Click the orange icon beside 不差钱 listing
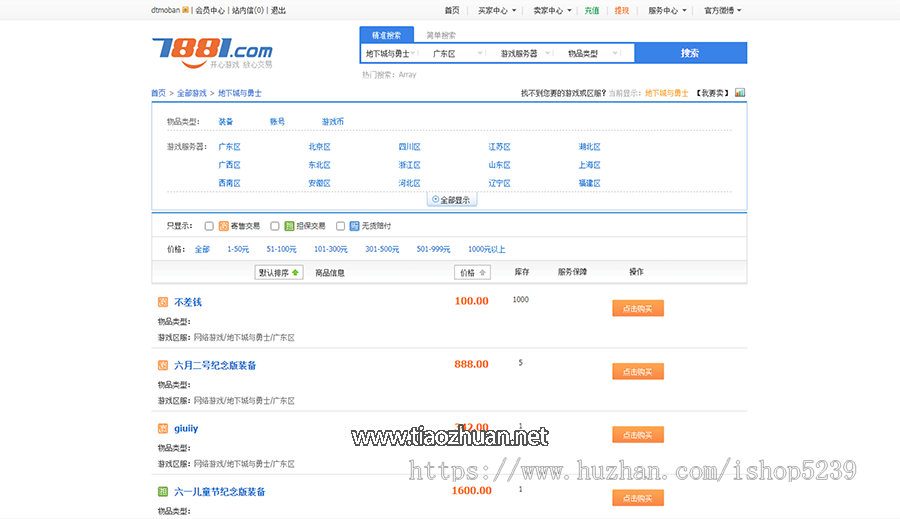 163,302
